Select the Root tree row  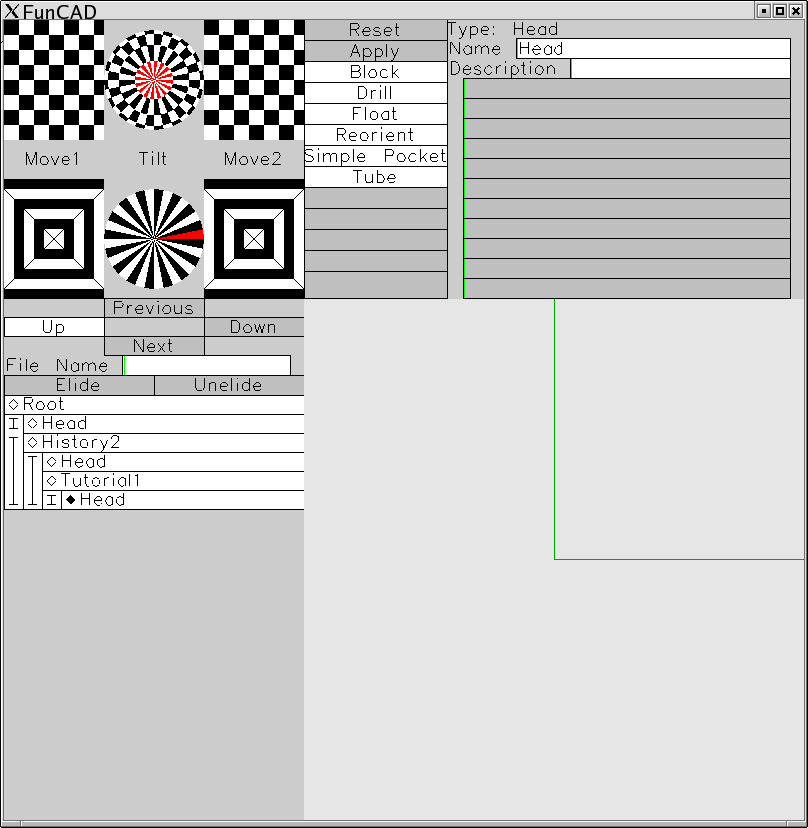(x=154, y=404)
